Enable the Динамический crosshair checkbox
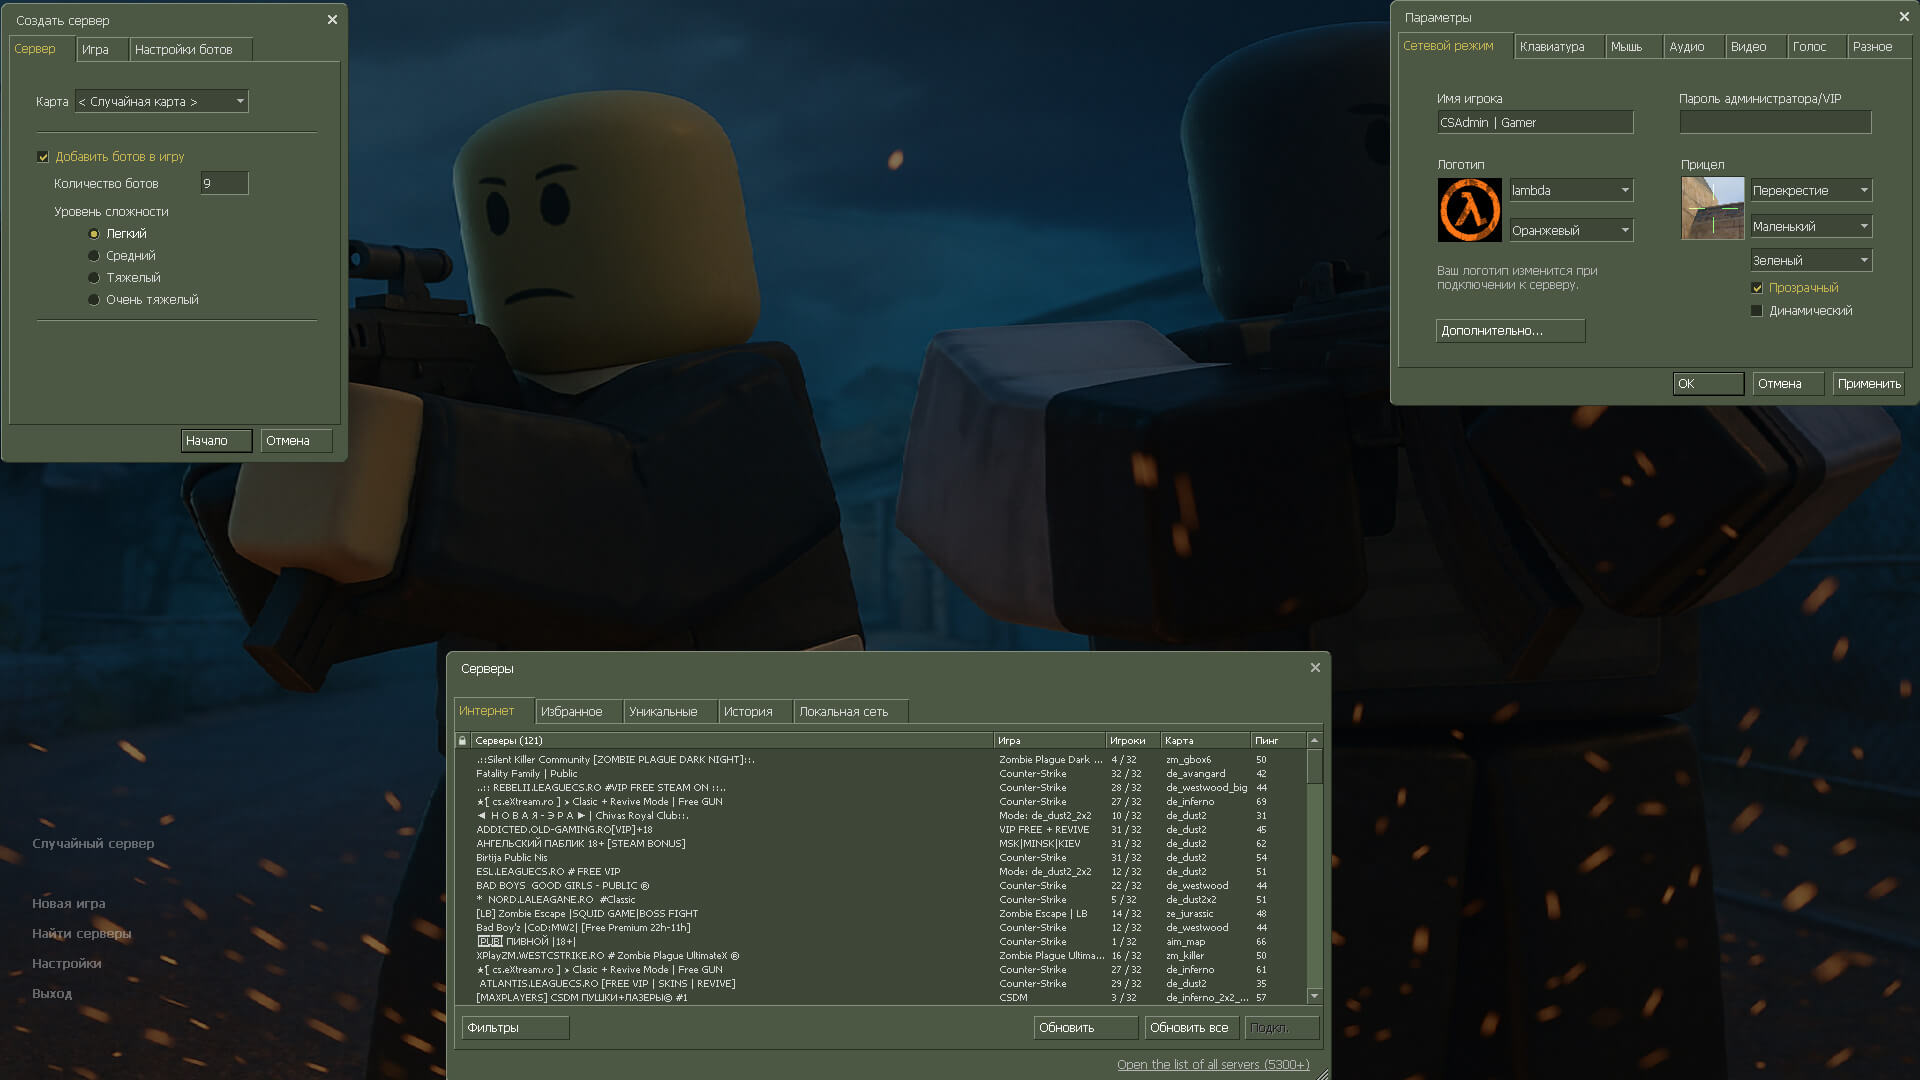This screenshot has width=1920, height=1080. (1757, 311)
